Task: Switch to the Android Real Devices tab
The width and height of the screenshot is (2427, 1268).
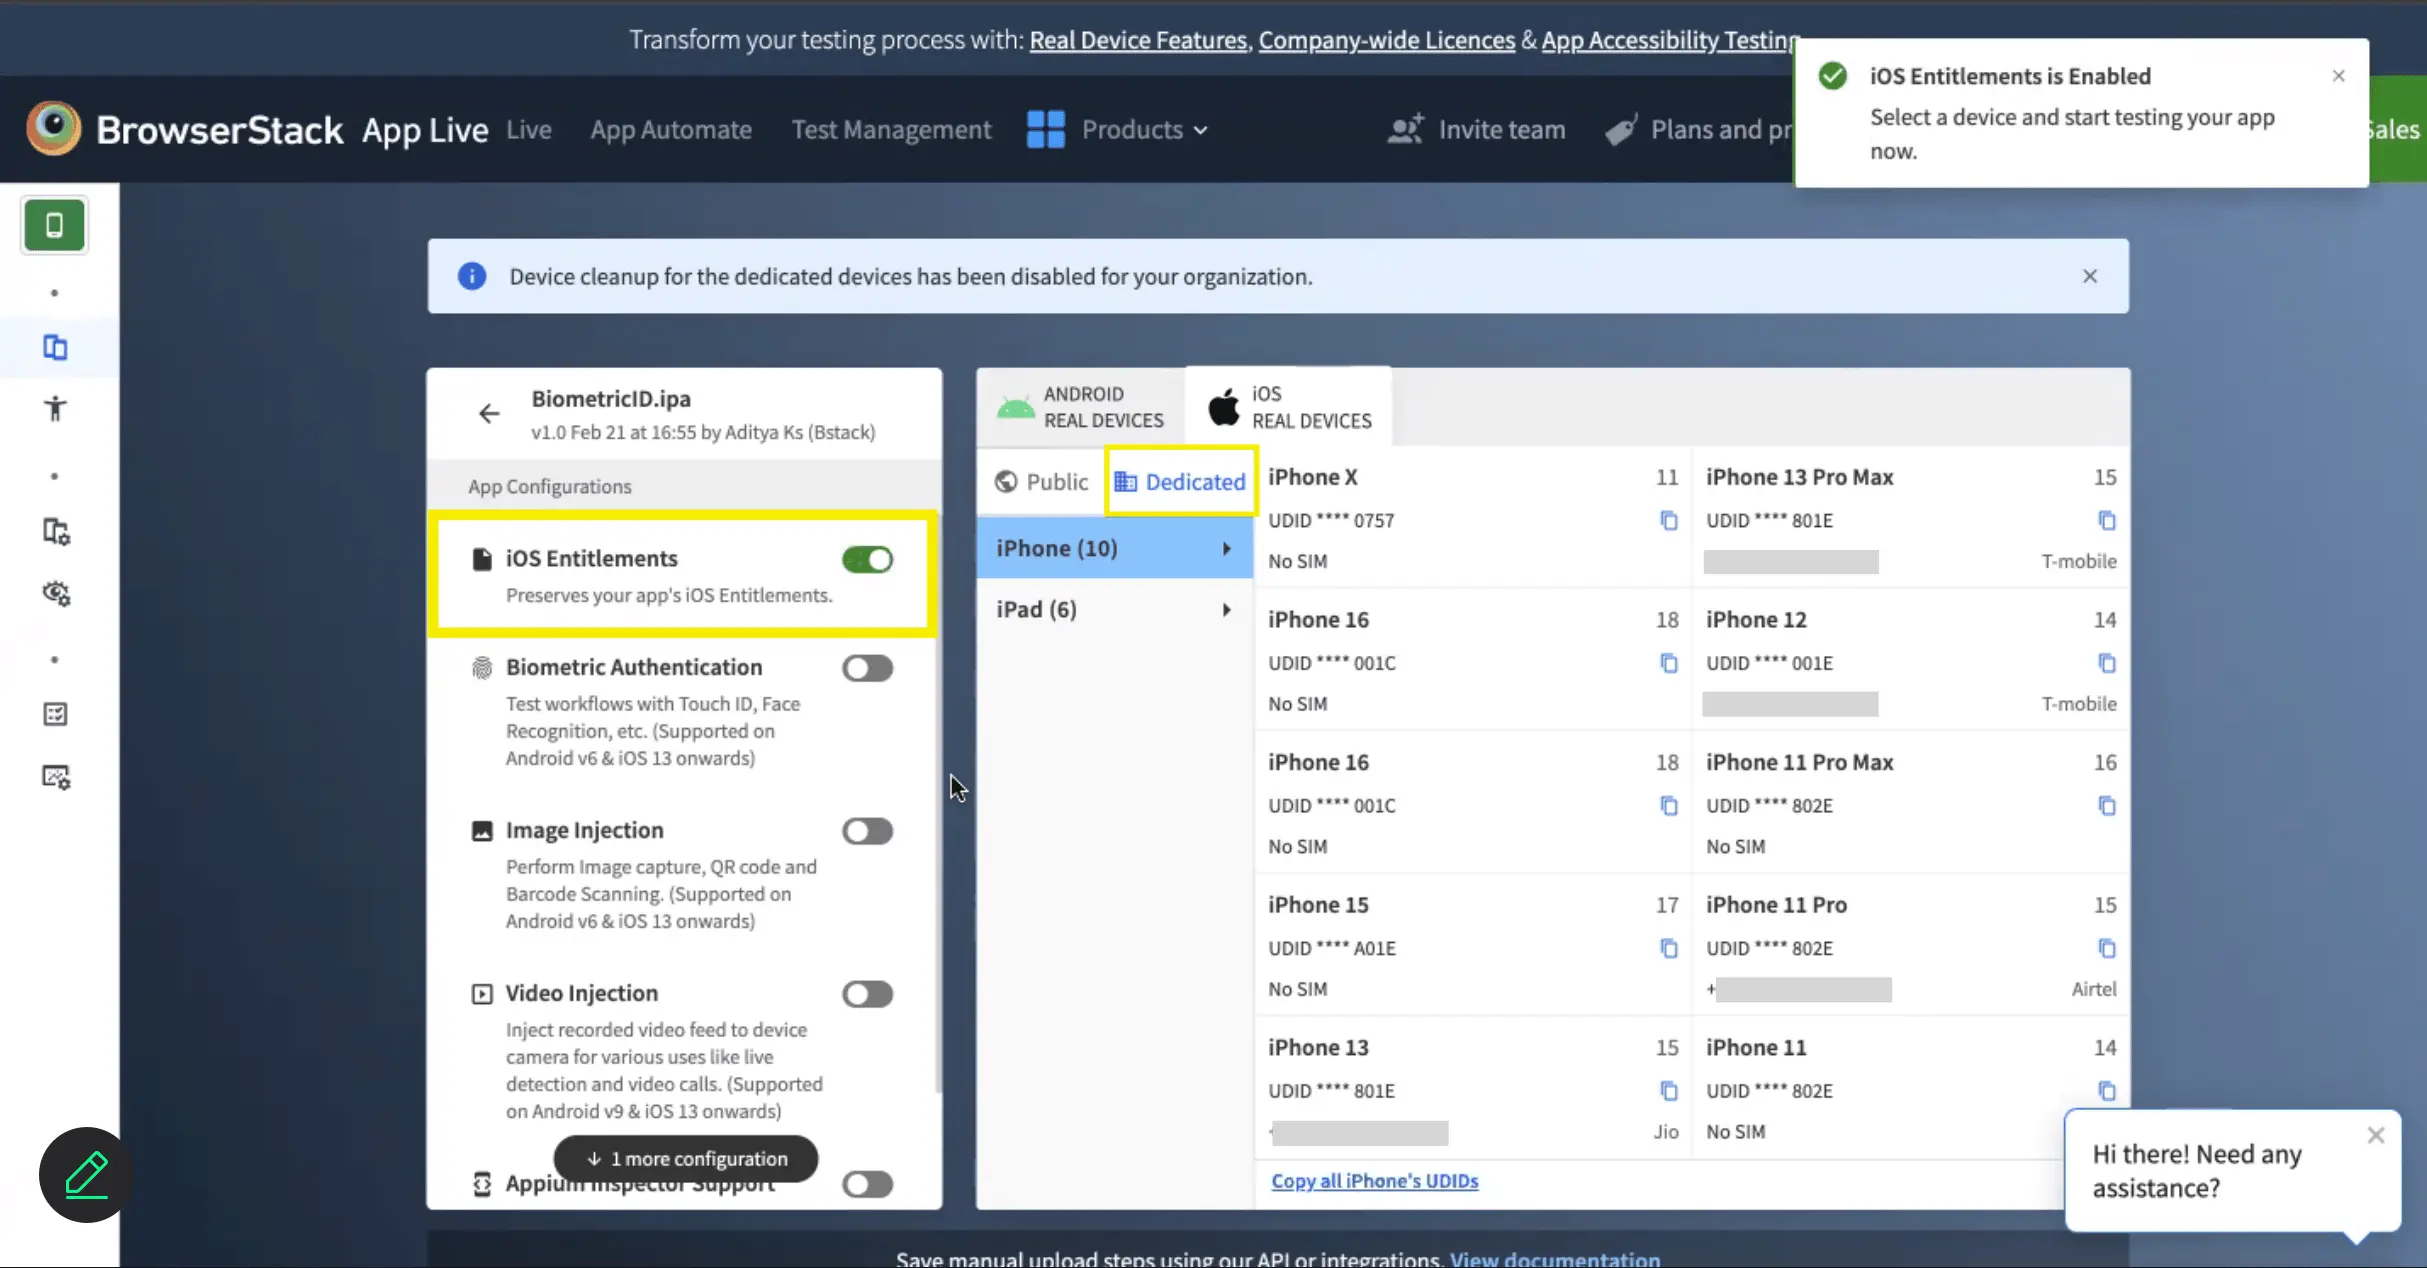Action: point(1081,407)
